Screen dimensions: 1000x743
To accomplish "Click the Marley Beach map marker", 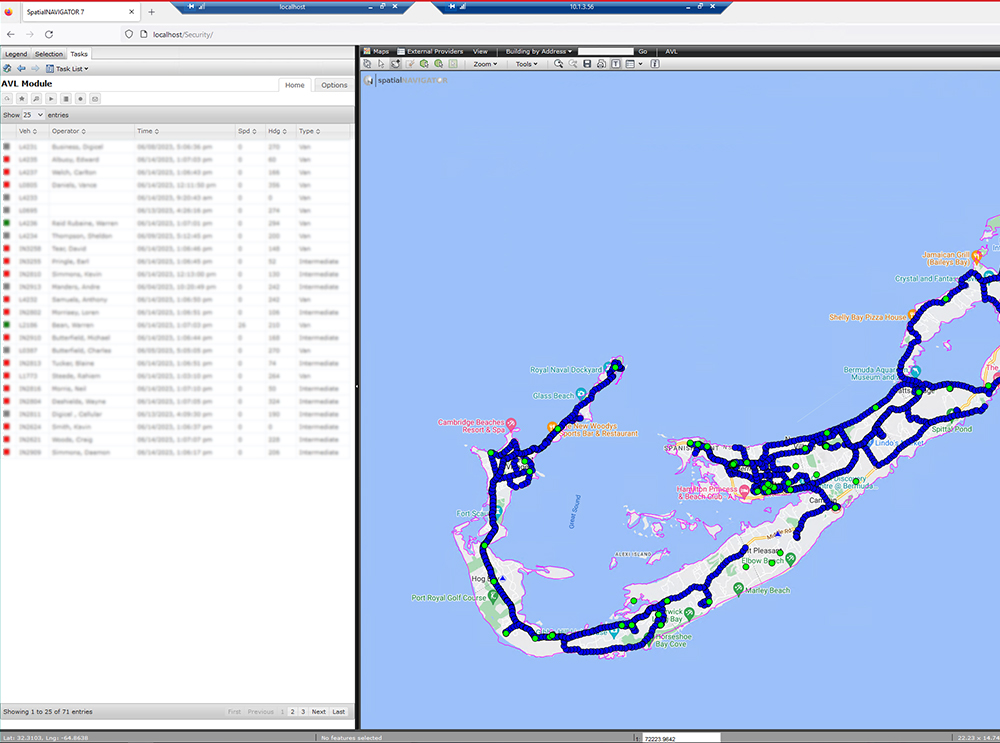I will [739, 589].
